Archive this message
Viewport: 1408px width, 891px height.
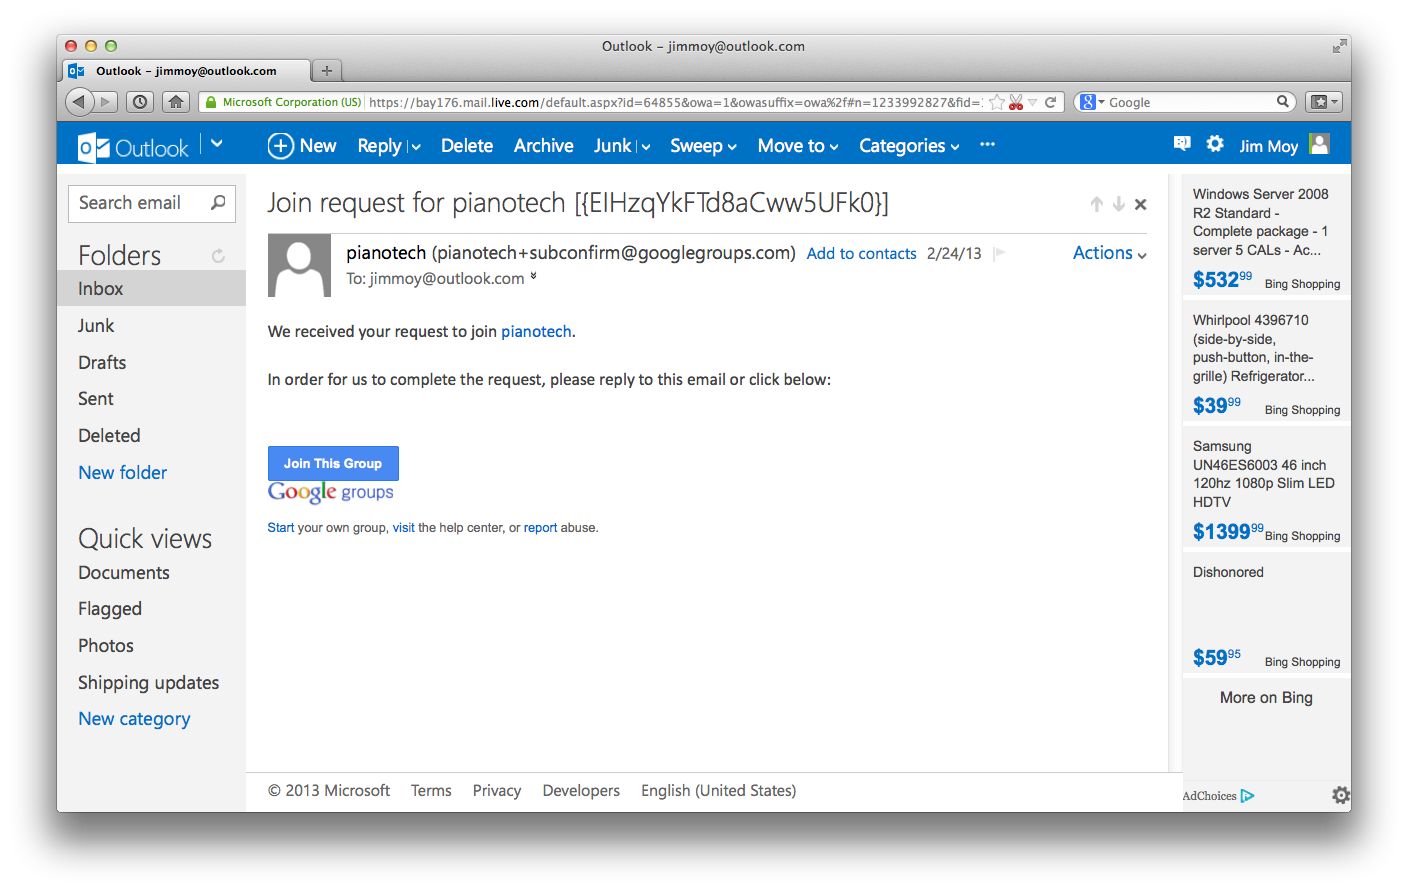point(543,146)
